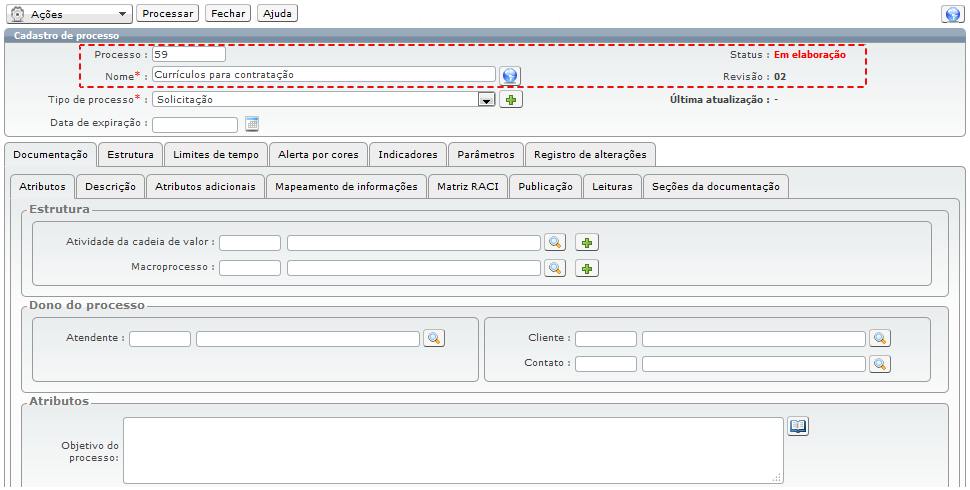Click the globe icon beside the Nome field
970x490 pixels.
click(x=510, y=76)
